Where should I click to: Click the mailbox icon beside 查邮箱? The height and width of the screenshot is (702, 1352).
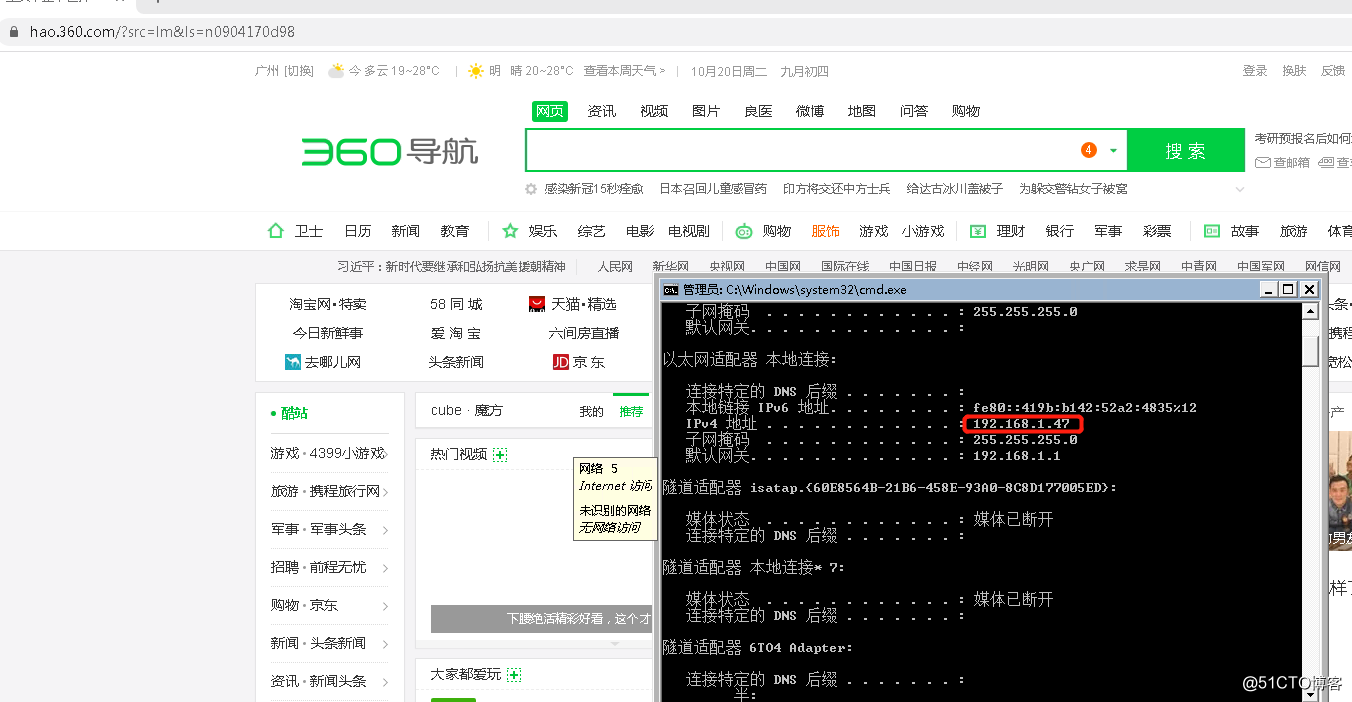click(x=1263, y=162)
